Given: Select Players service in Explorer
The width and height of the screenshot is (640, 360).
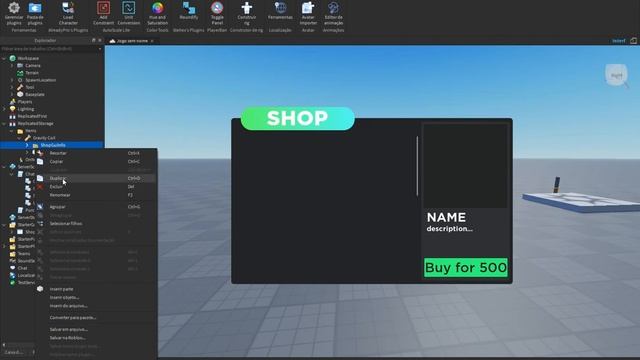Looking at the screenshot, I should [x=24, y=102].
